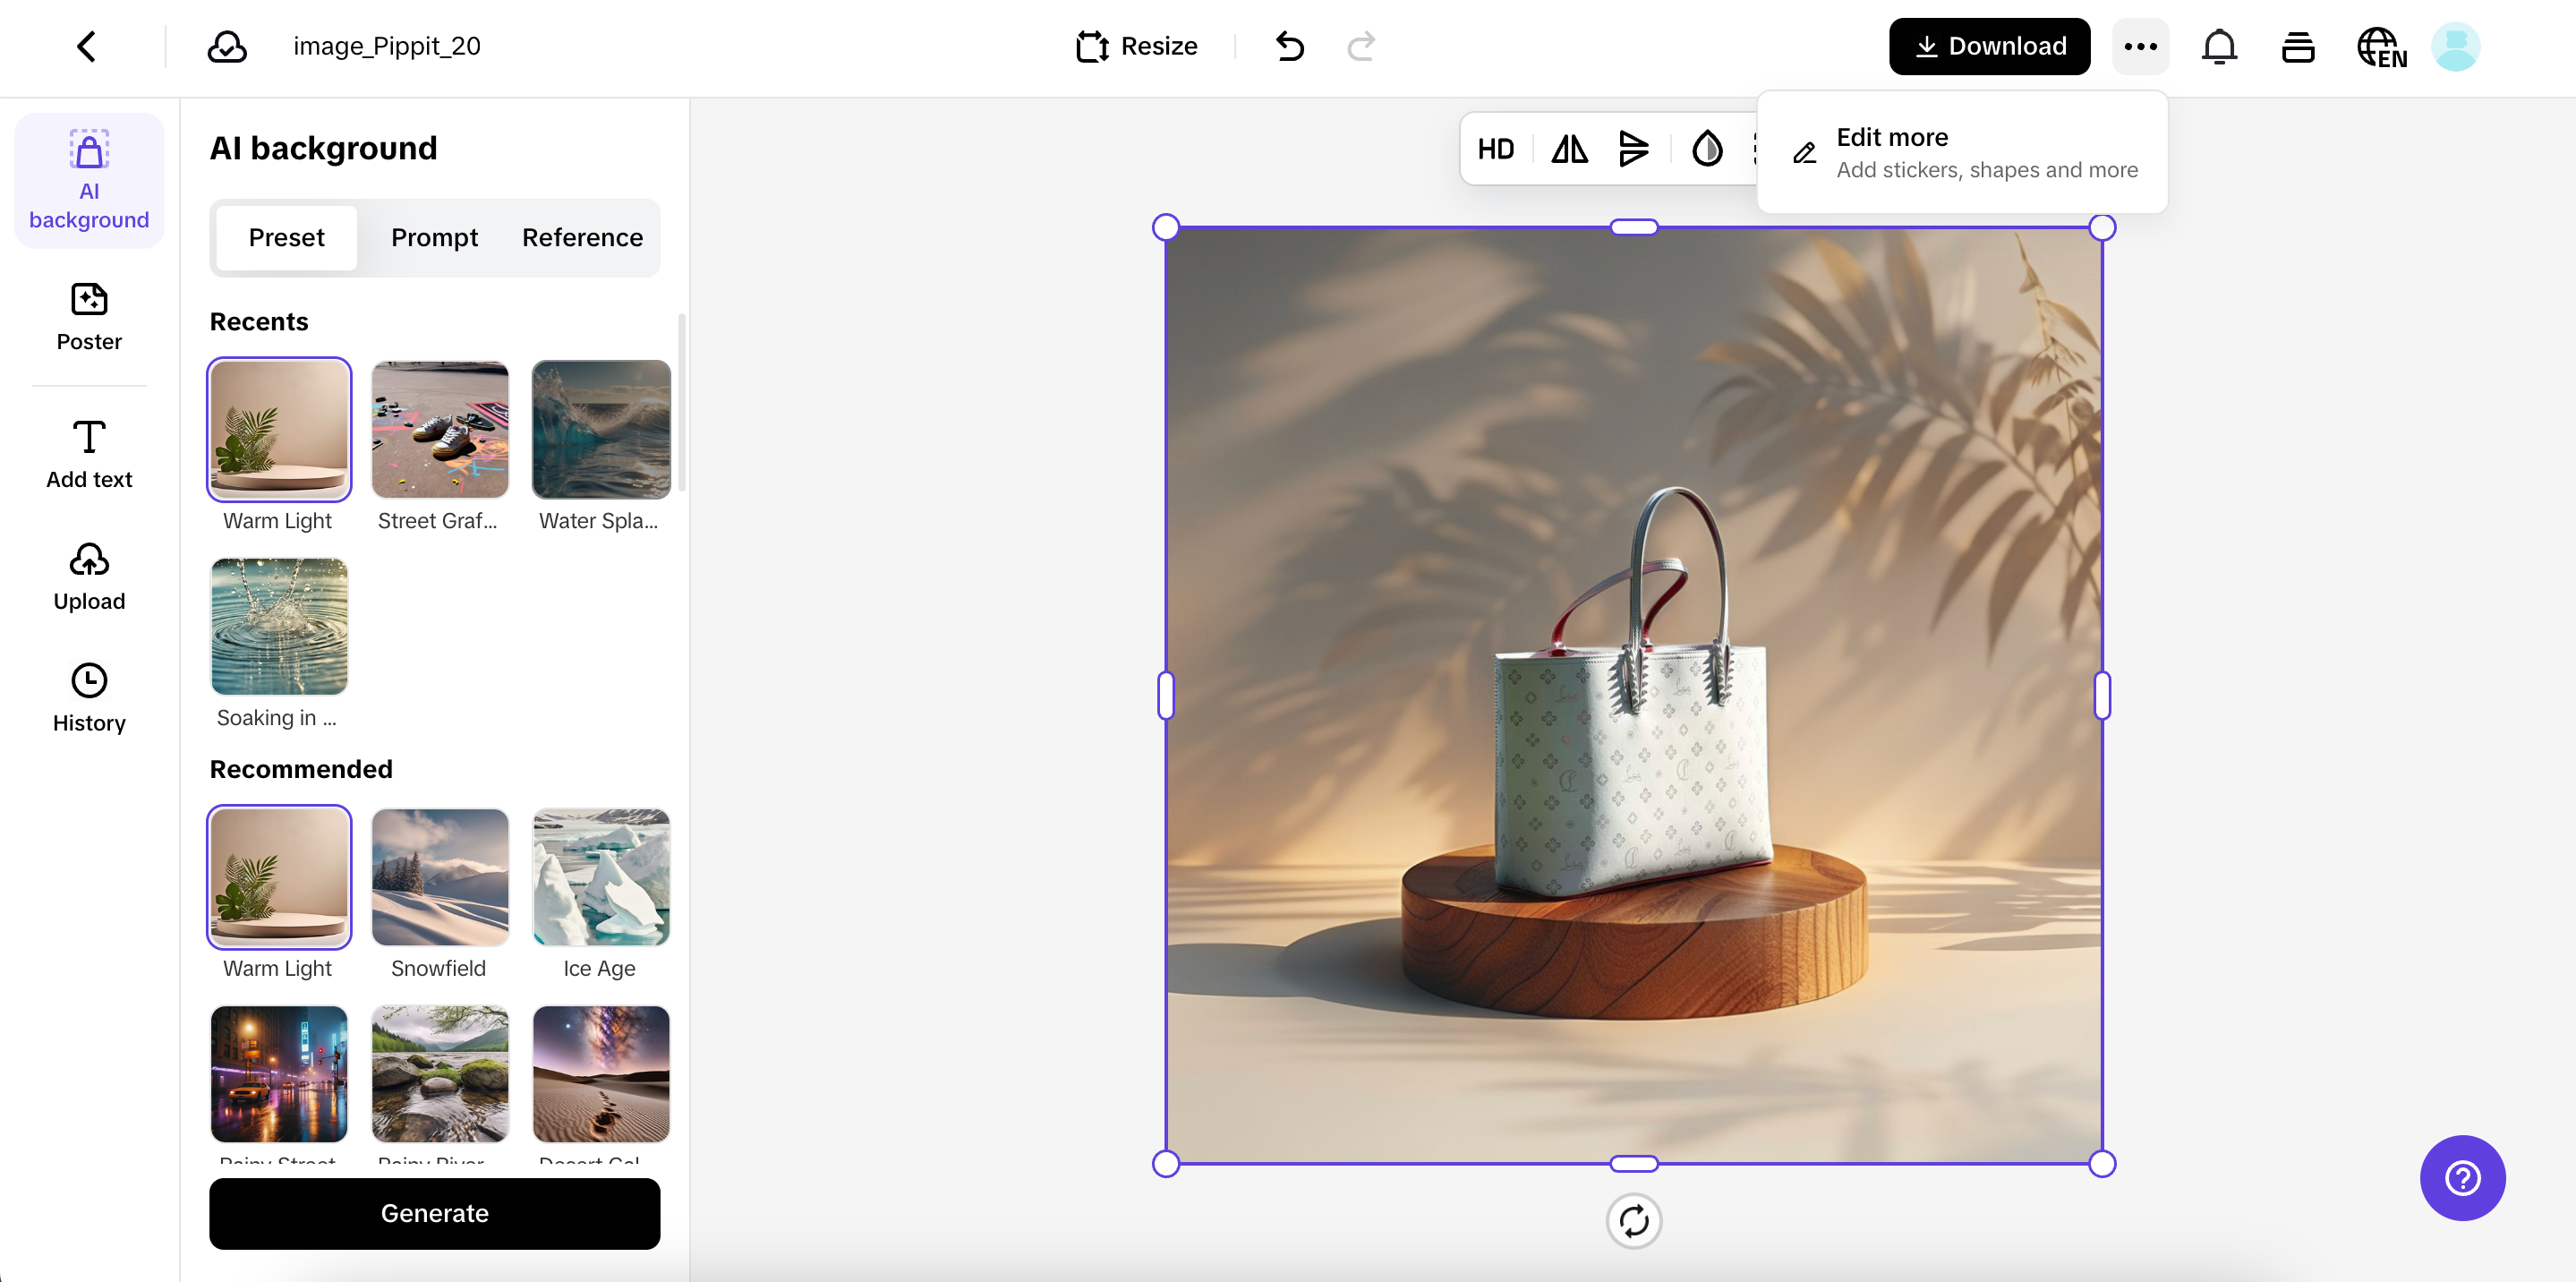
Task: Switch to the Prompt tab
Action: coord(434,237)
